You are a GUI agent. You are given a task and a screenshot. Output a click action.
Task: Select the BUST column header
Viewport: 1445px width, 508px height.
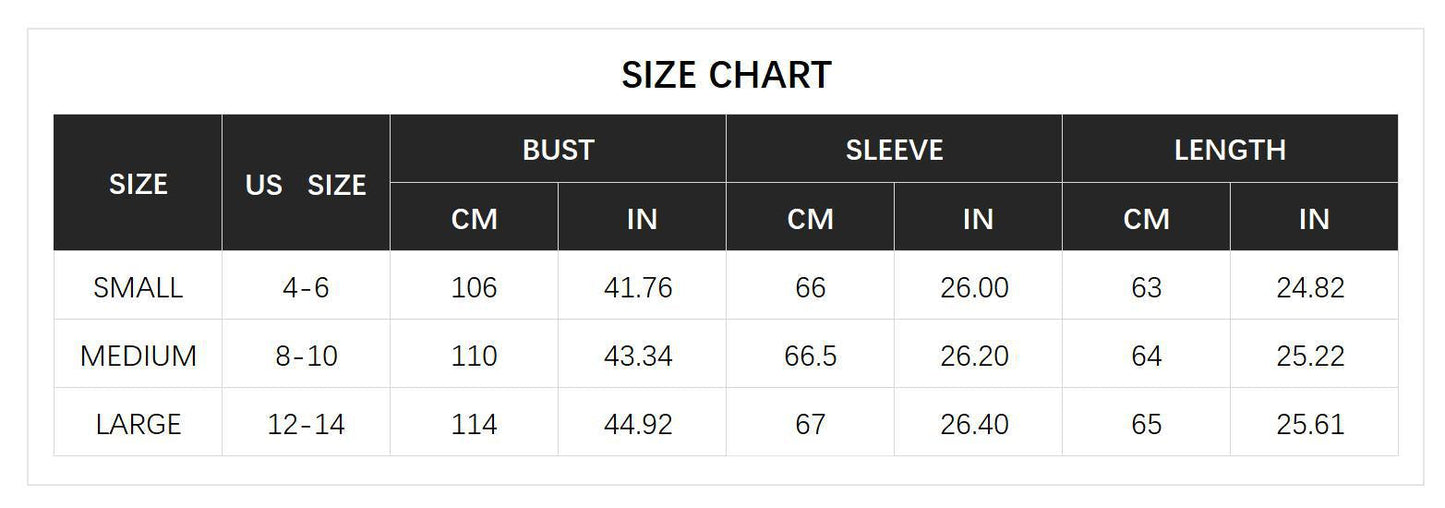558,150
